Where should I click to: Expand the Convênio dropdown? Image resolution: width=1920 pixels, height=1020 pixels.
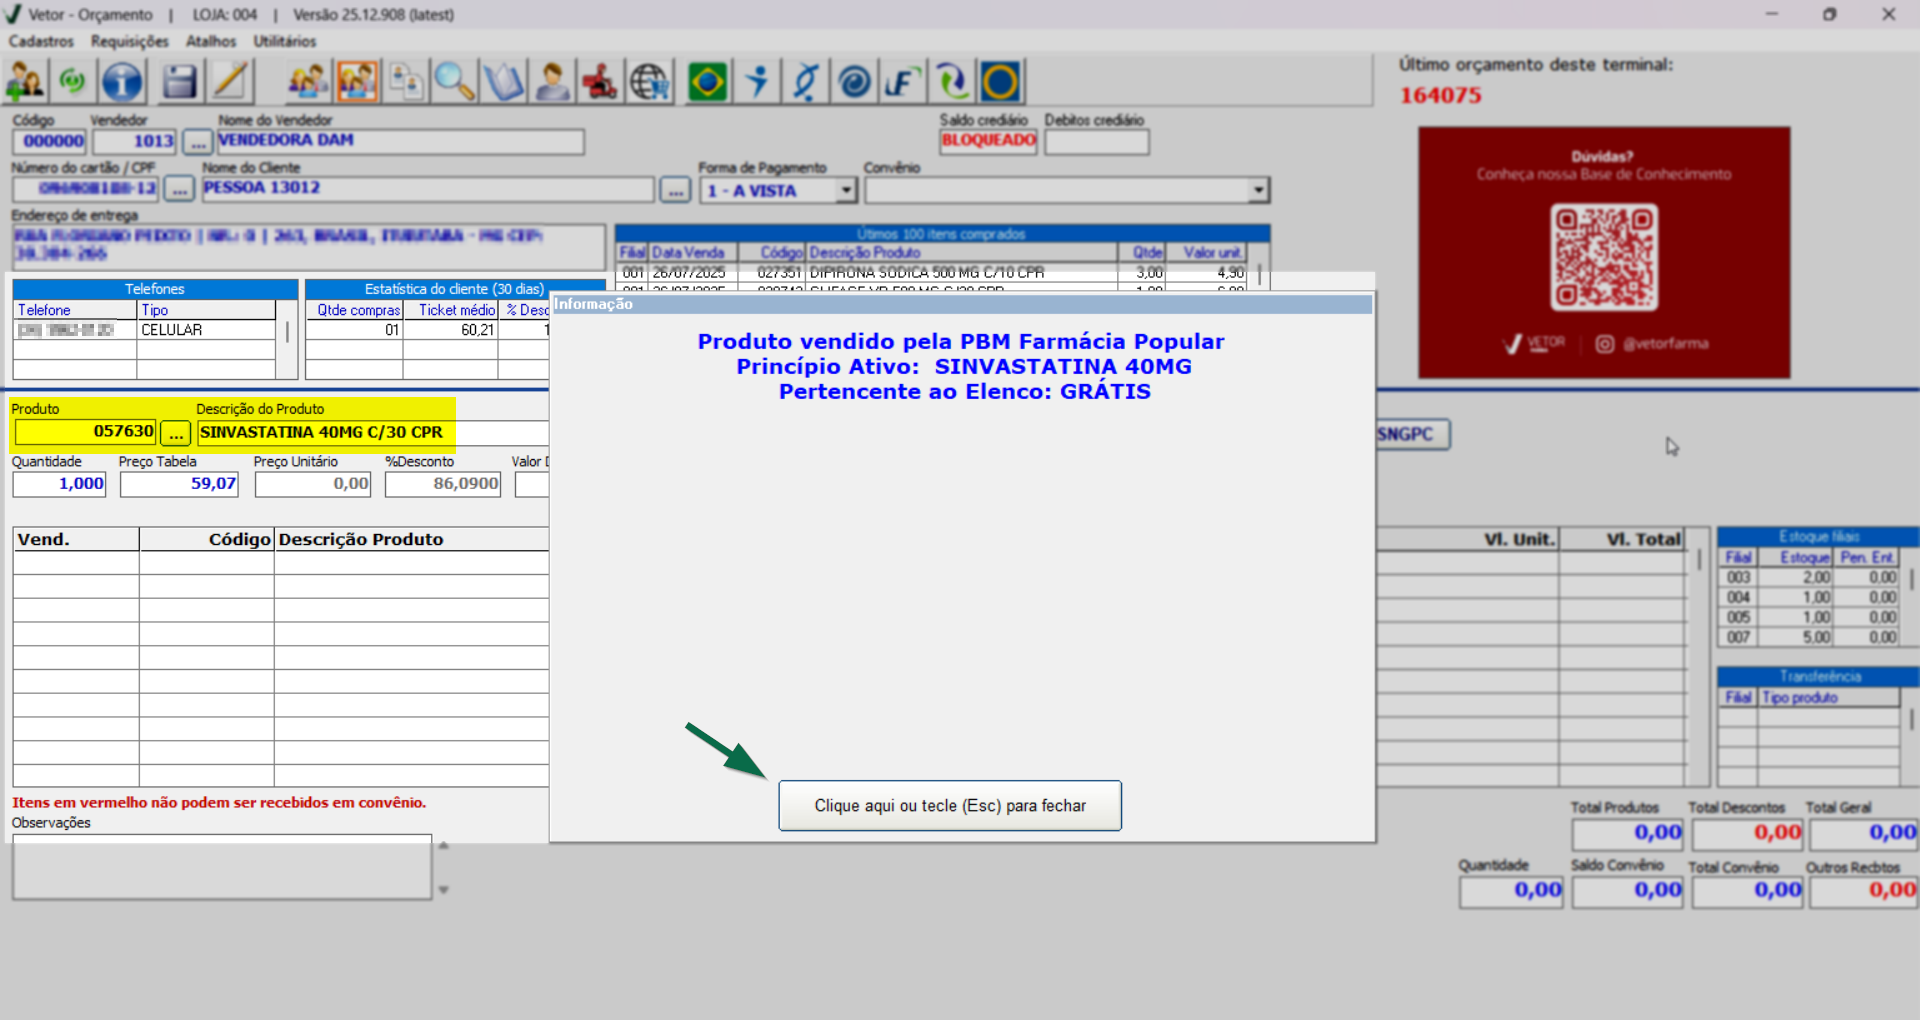point(1259,190)
